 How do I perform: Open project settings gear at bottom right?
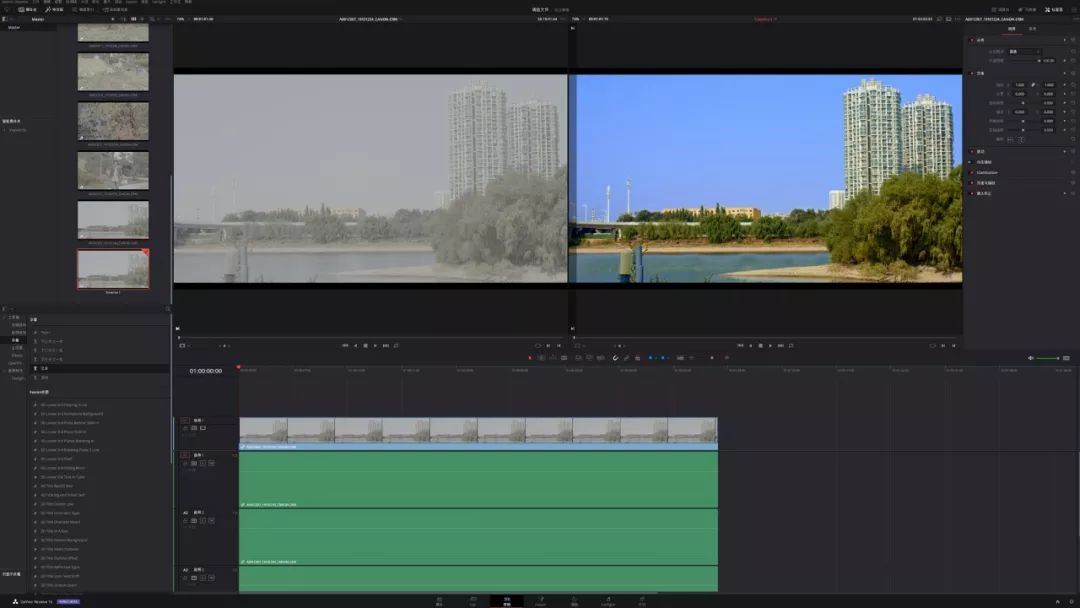coord(1072,601)
